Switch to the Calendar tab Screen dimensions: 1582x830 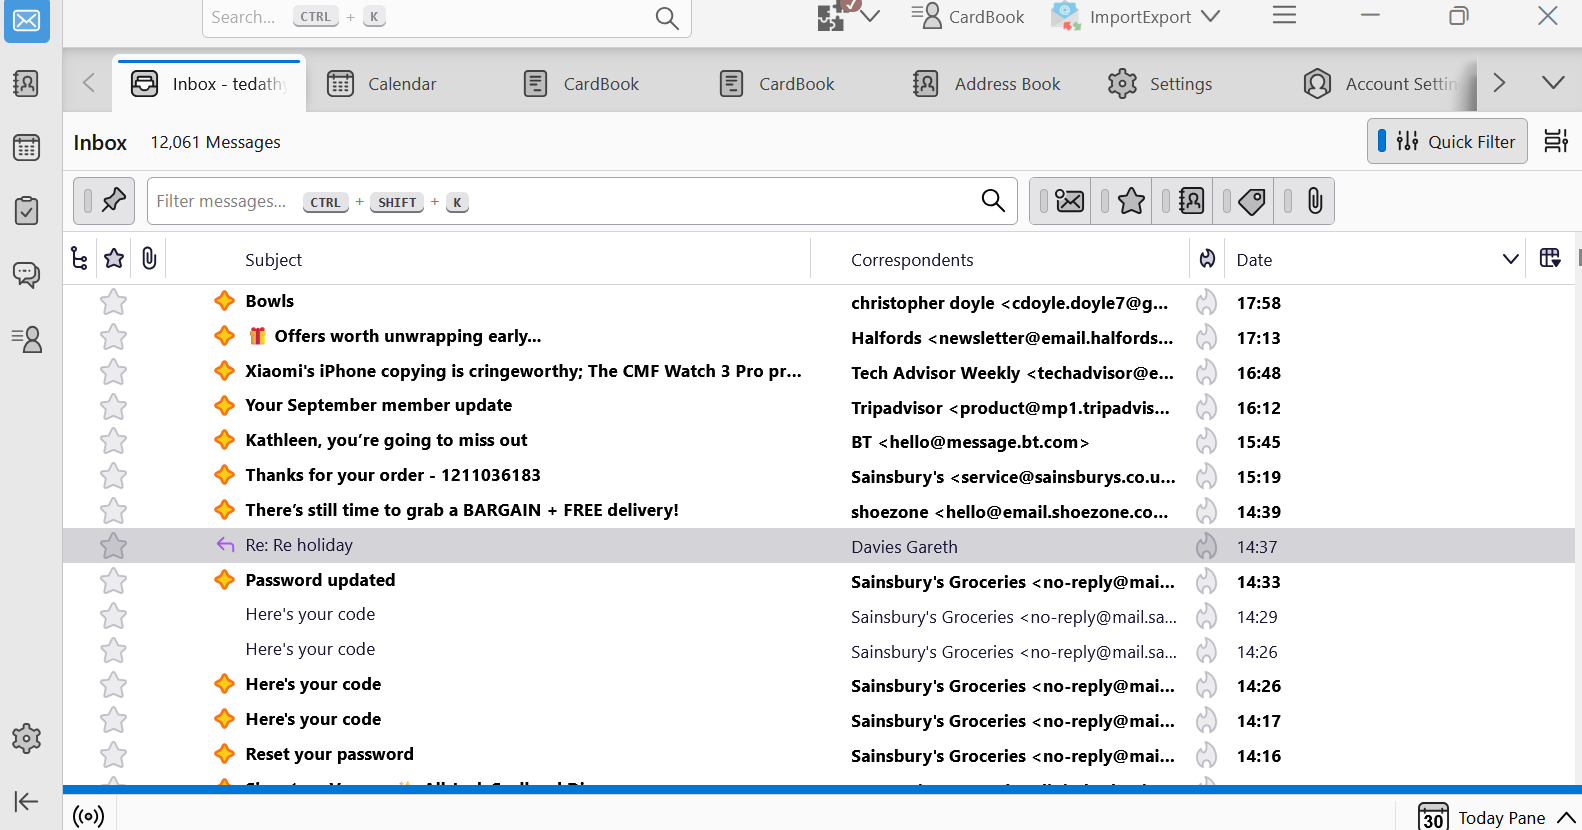click(383, 84)
